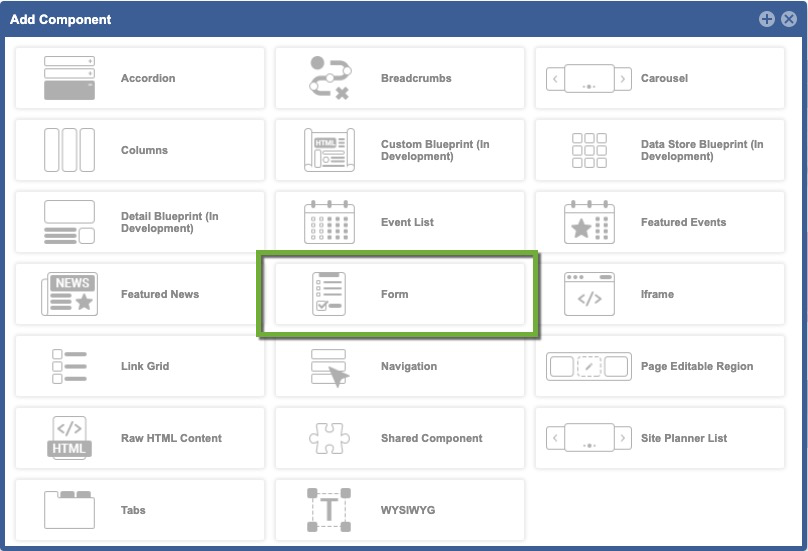Viewport: 808px width, 551px height.
Task: Select the Accordion component icon
Action: (x=69, y=78)
